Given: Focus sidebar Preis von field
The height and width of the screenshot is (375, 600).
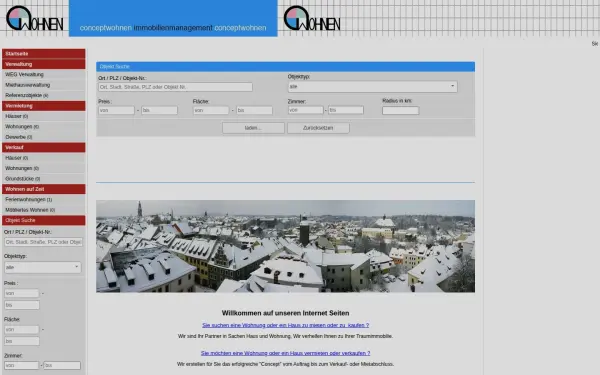Looking at the screenshot, I should click(22, 293).
